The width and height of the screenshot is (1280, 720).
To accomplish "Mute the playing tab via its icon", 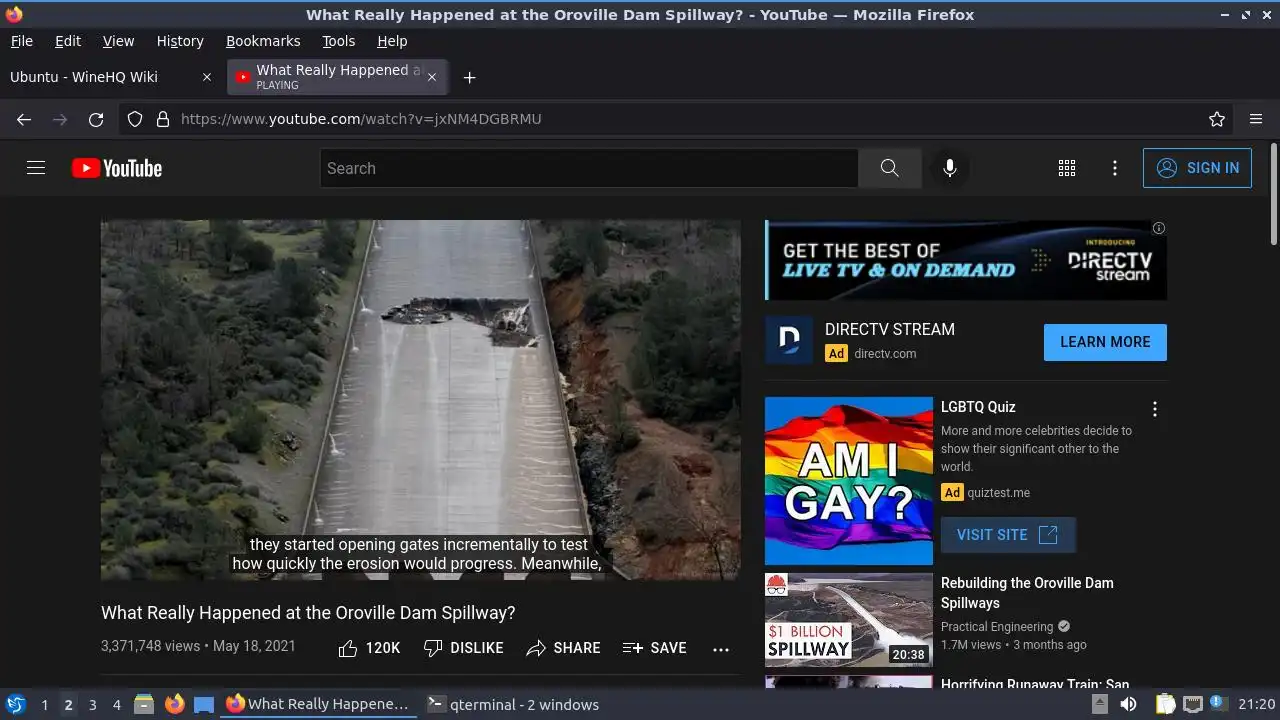I will click(x=242, y=77).
